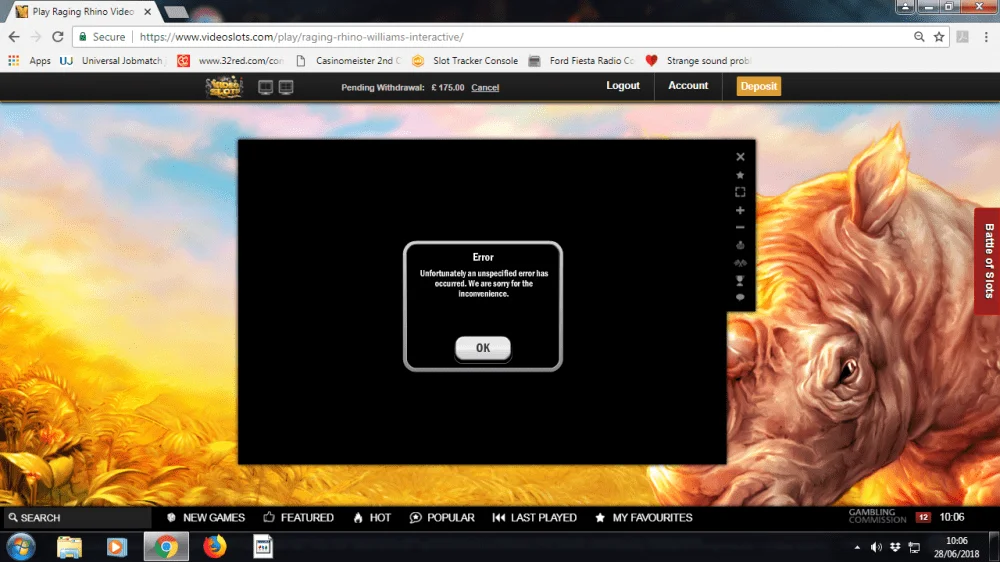Open the Universal Jobmatch bookmark

112,61
